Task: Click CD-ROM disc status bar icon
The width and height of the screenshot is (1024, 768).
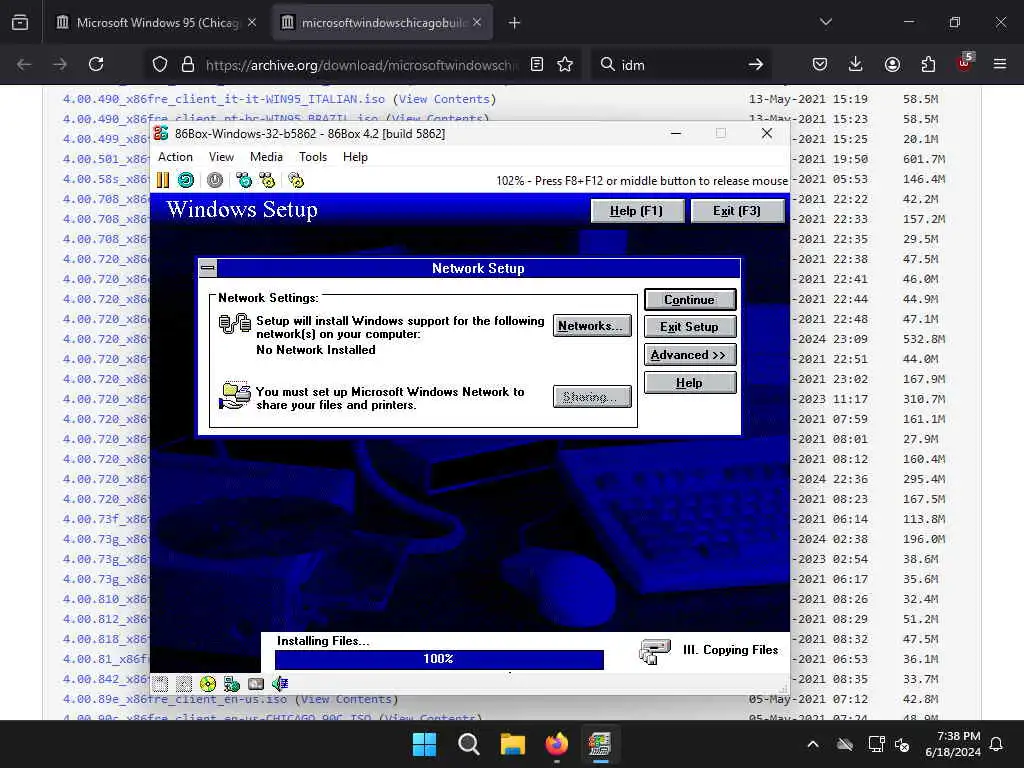Action: 208,684
